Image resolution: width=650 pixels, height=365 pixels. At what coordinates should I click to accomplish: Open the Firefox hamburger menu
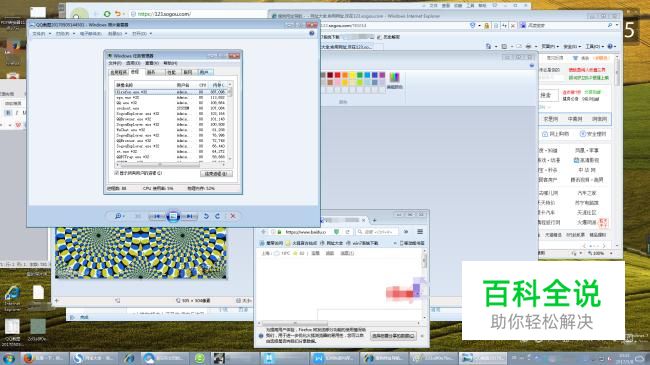(x=420, y=232)
